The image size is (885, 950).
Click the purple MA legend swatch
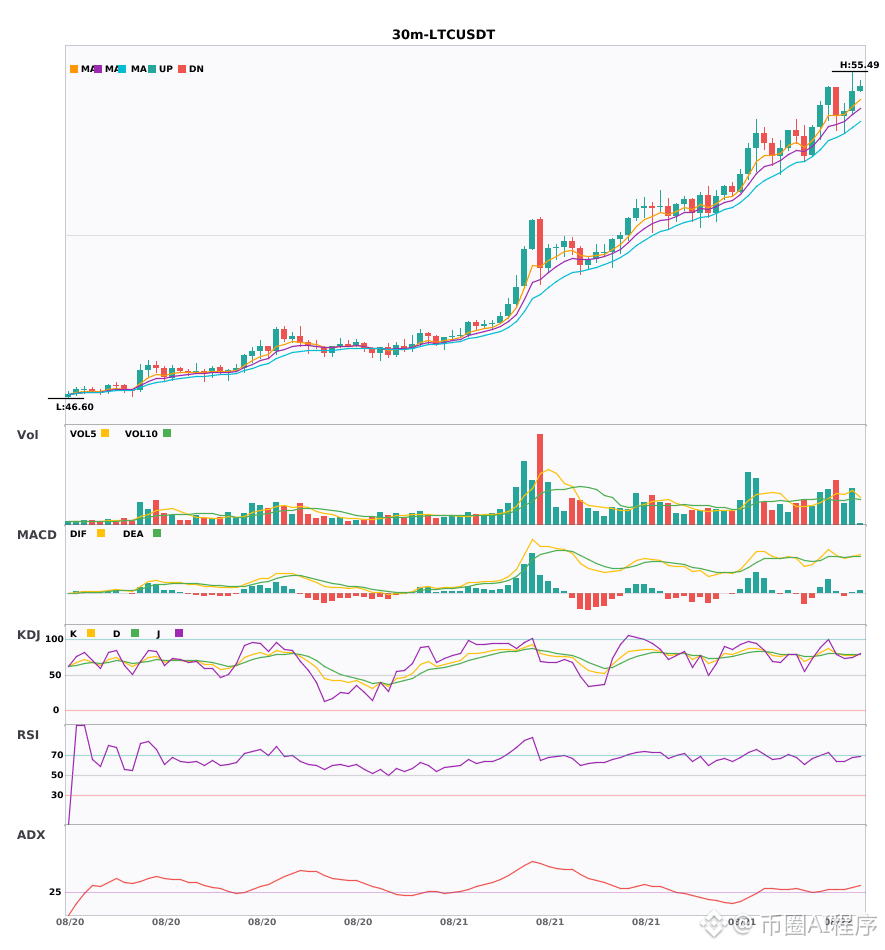[x=98, y=69]
